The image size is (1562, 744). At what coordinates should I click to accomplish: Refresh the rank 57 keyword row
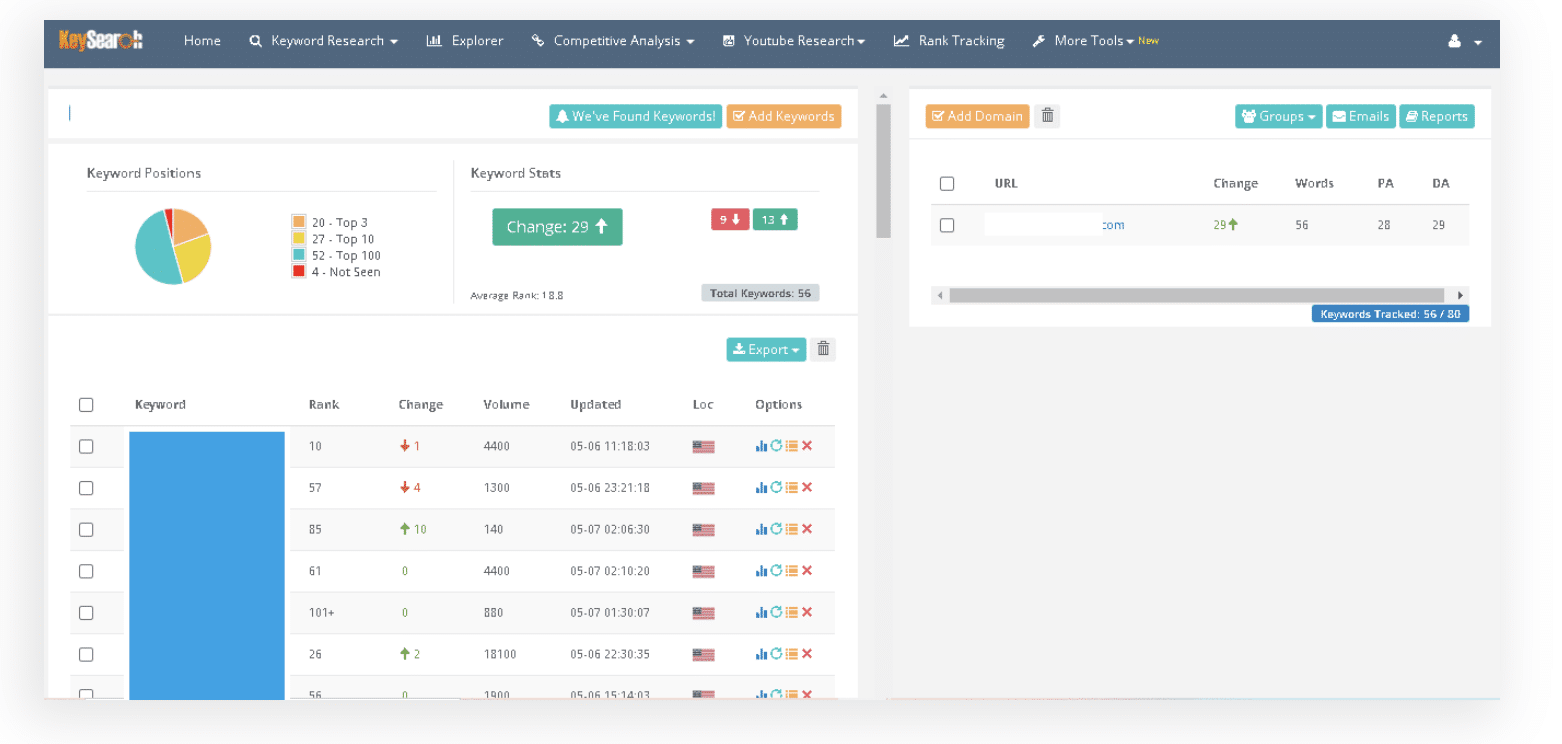[776, 488]
